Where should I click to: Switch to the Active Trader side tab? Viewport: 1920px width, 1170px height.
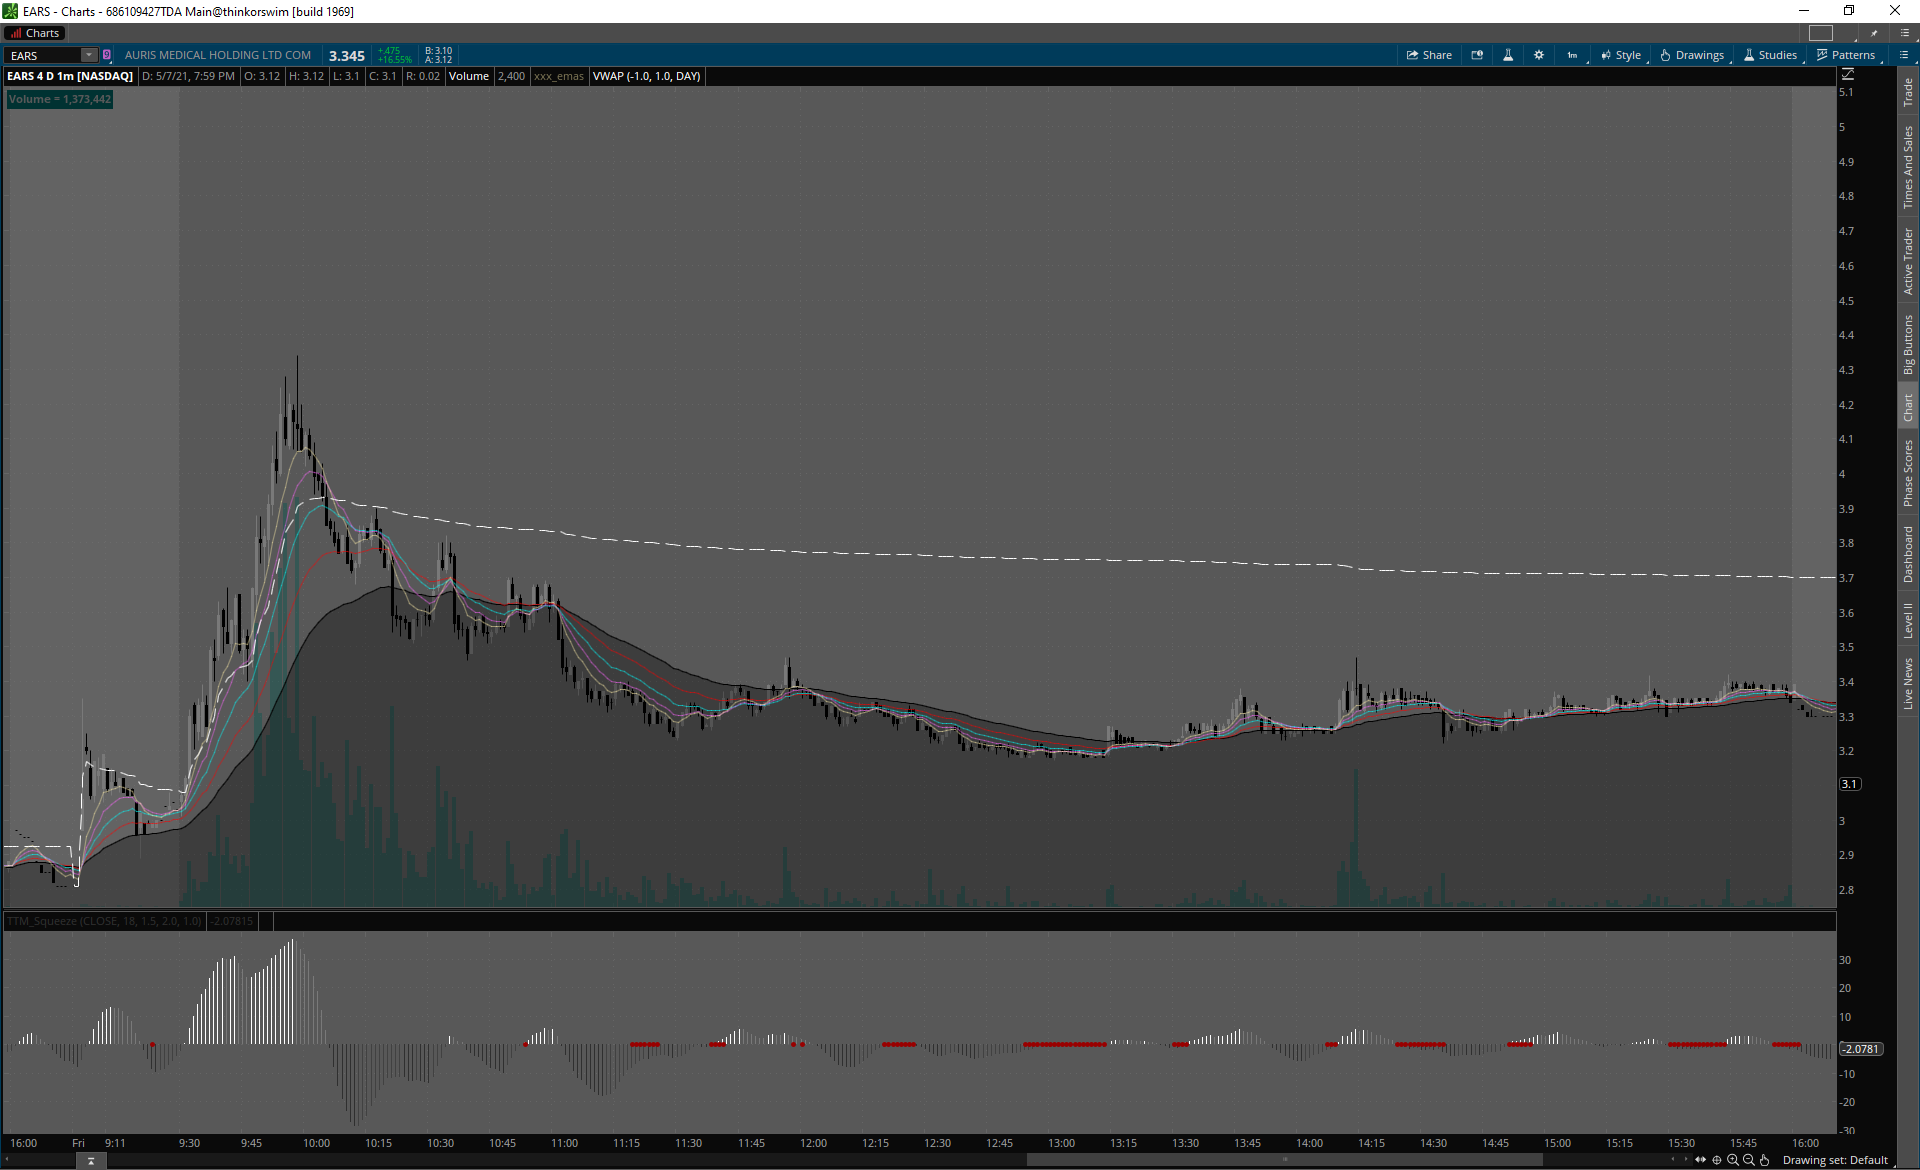pos(1908,261)
